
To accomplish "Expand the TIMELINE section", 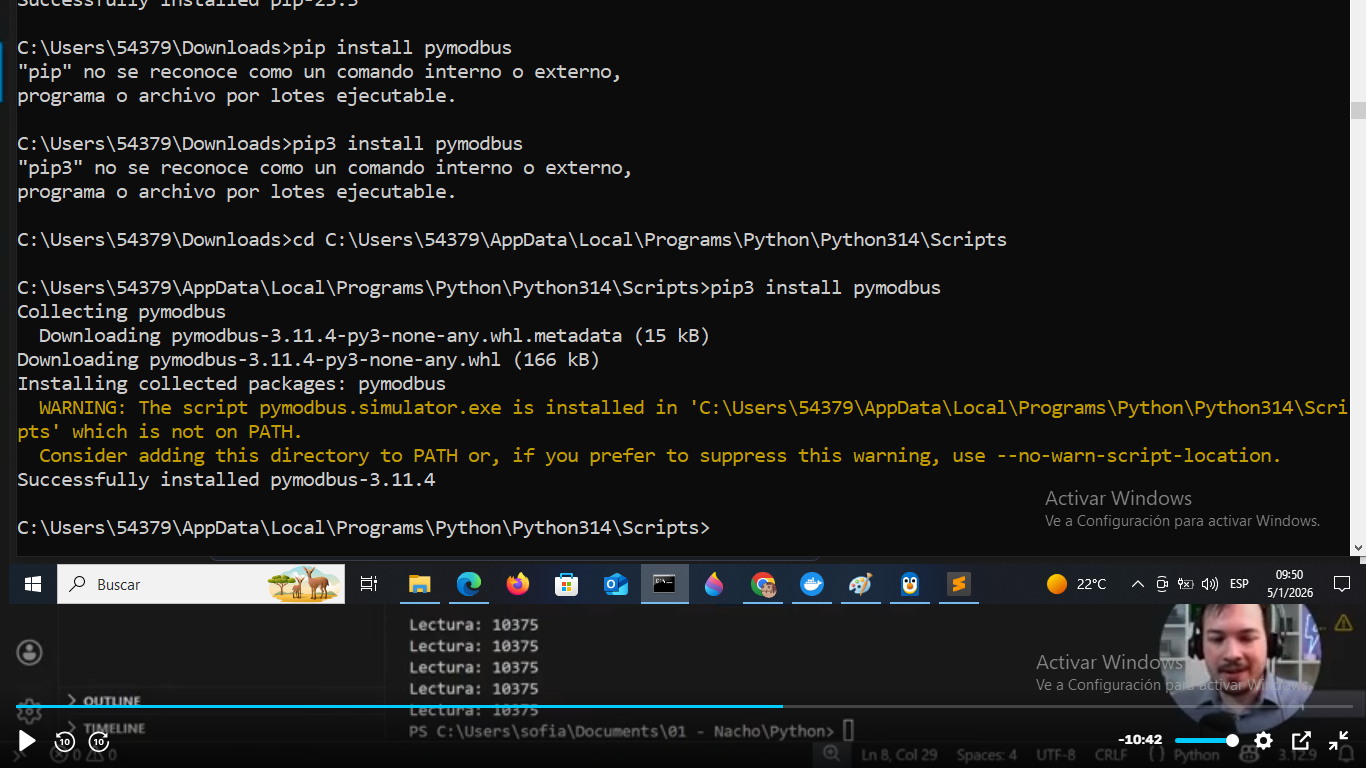I will coord(113,728).
